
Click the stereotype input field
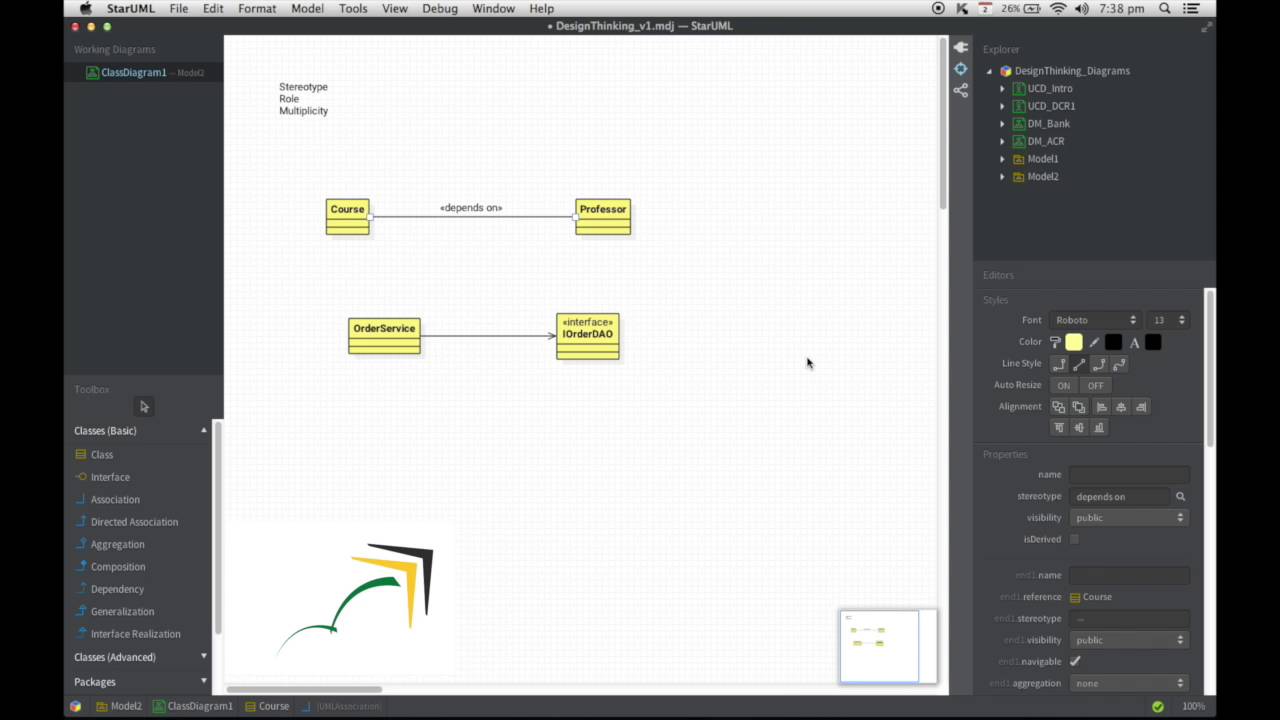tap(1119, 496)
